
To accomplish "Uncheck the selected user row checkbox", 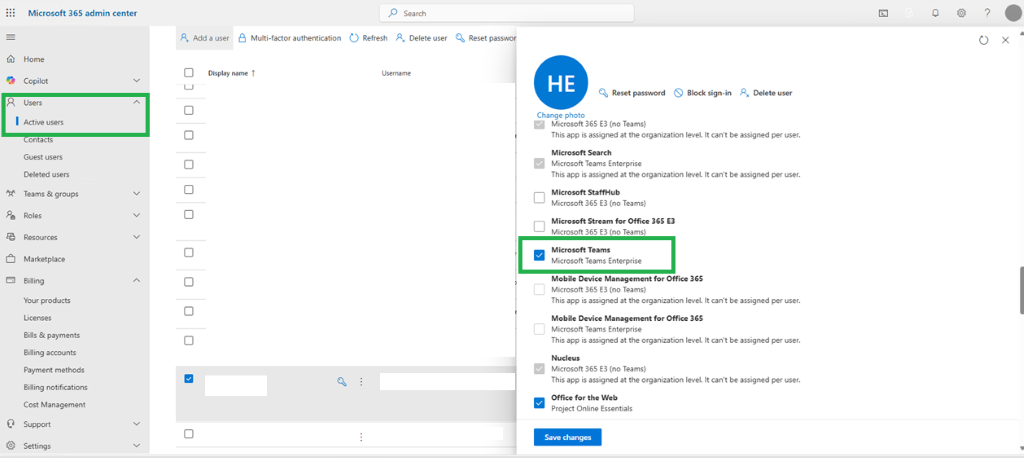I will click(x=189, y=378).
